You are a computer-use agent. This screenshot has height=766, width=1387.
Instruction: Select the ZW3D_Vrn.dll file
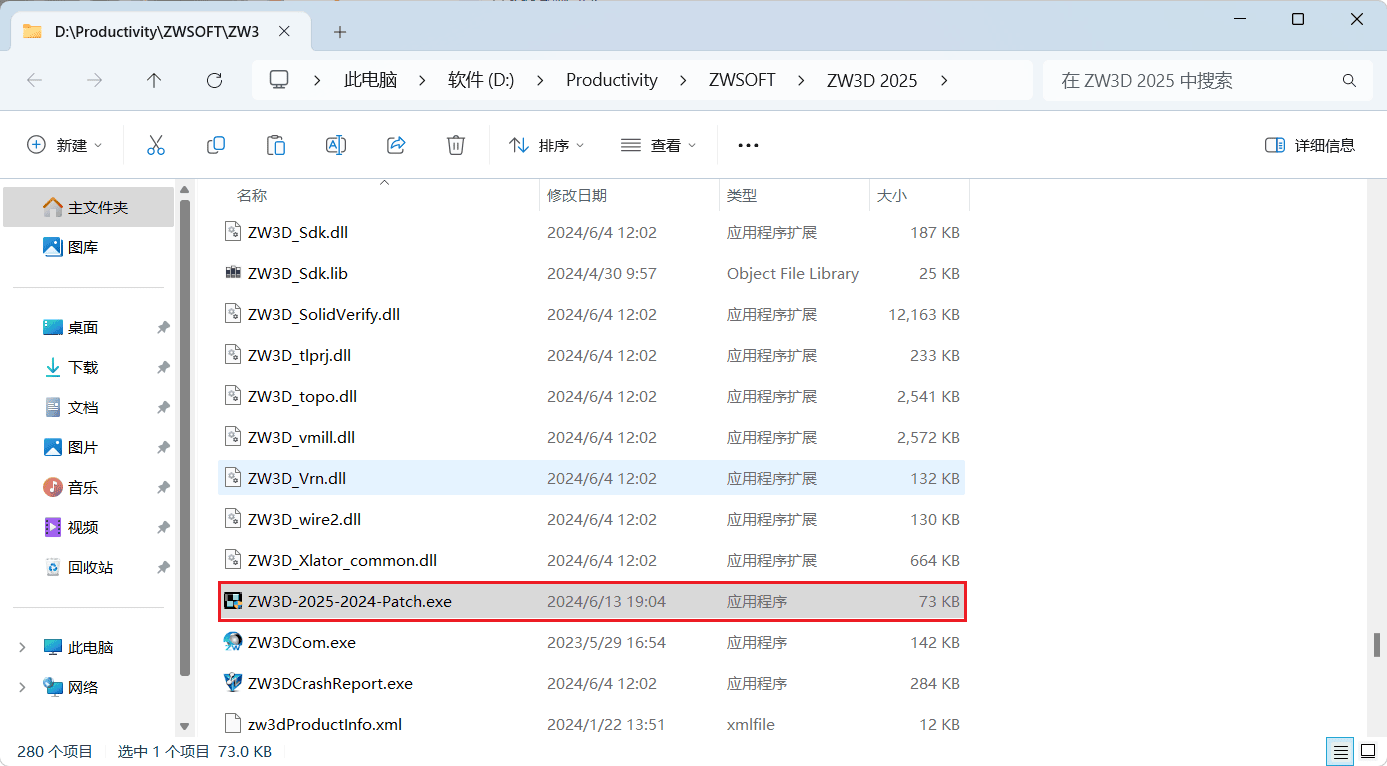592,478
